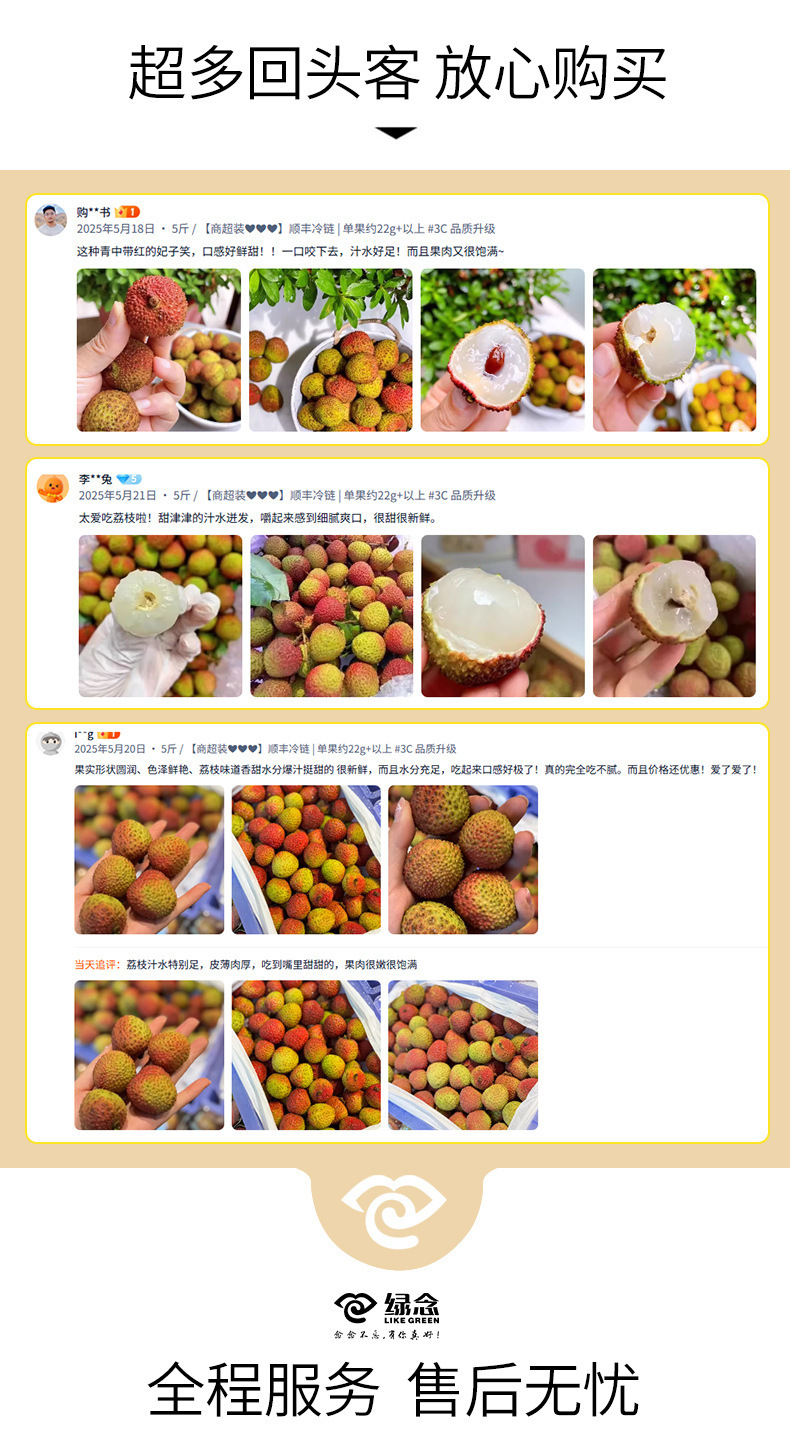Click the black down arrow below the headline
The image size is (790, 1452).
pos(396,132)
